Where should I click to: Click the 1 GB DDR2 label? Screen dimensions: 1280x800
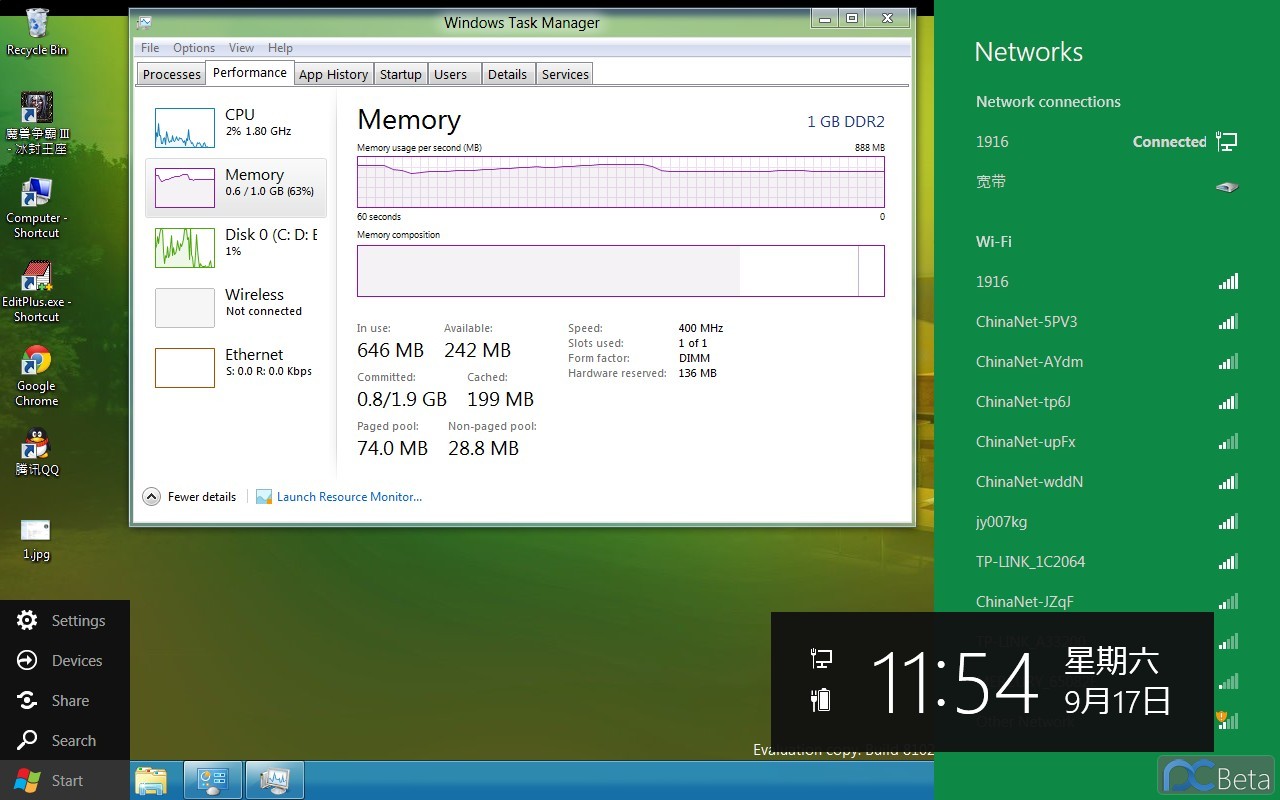(846, 121)
